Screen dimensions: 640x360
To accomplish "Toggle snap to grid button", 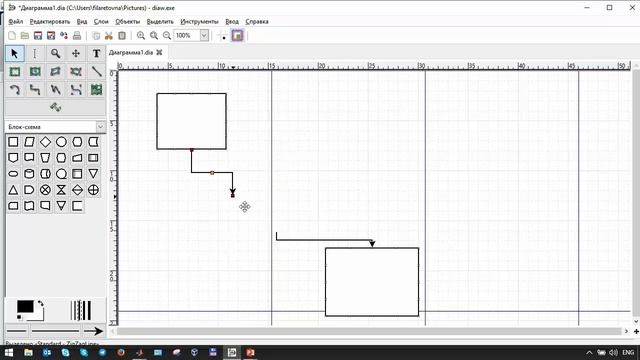I will 222,36.
